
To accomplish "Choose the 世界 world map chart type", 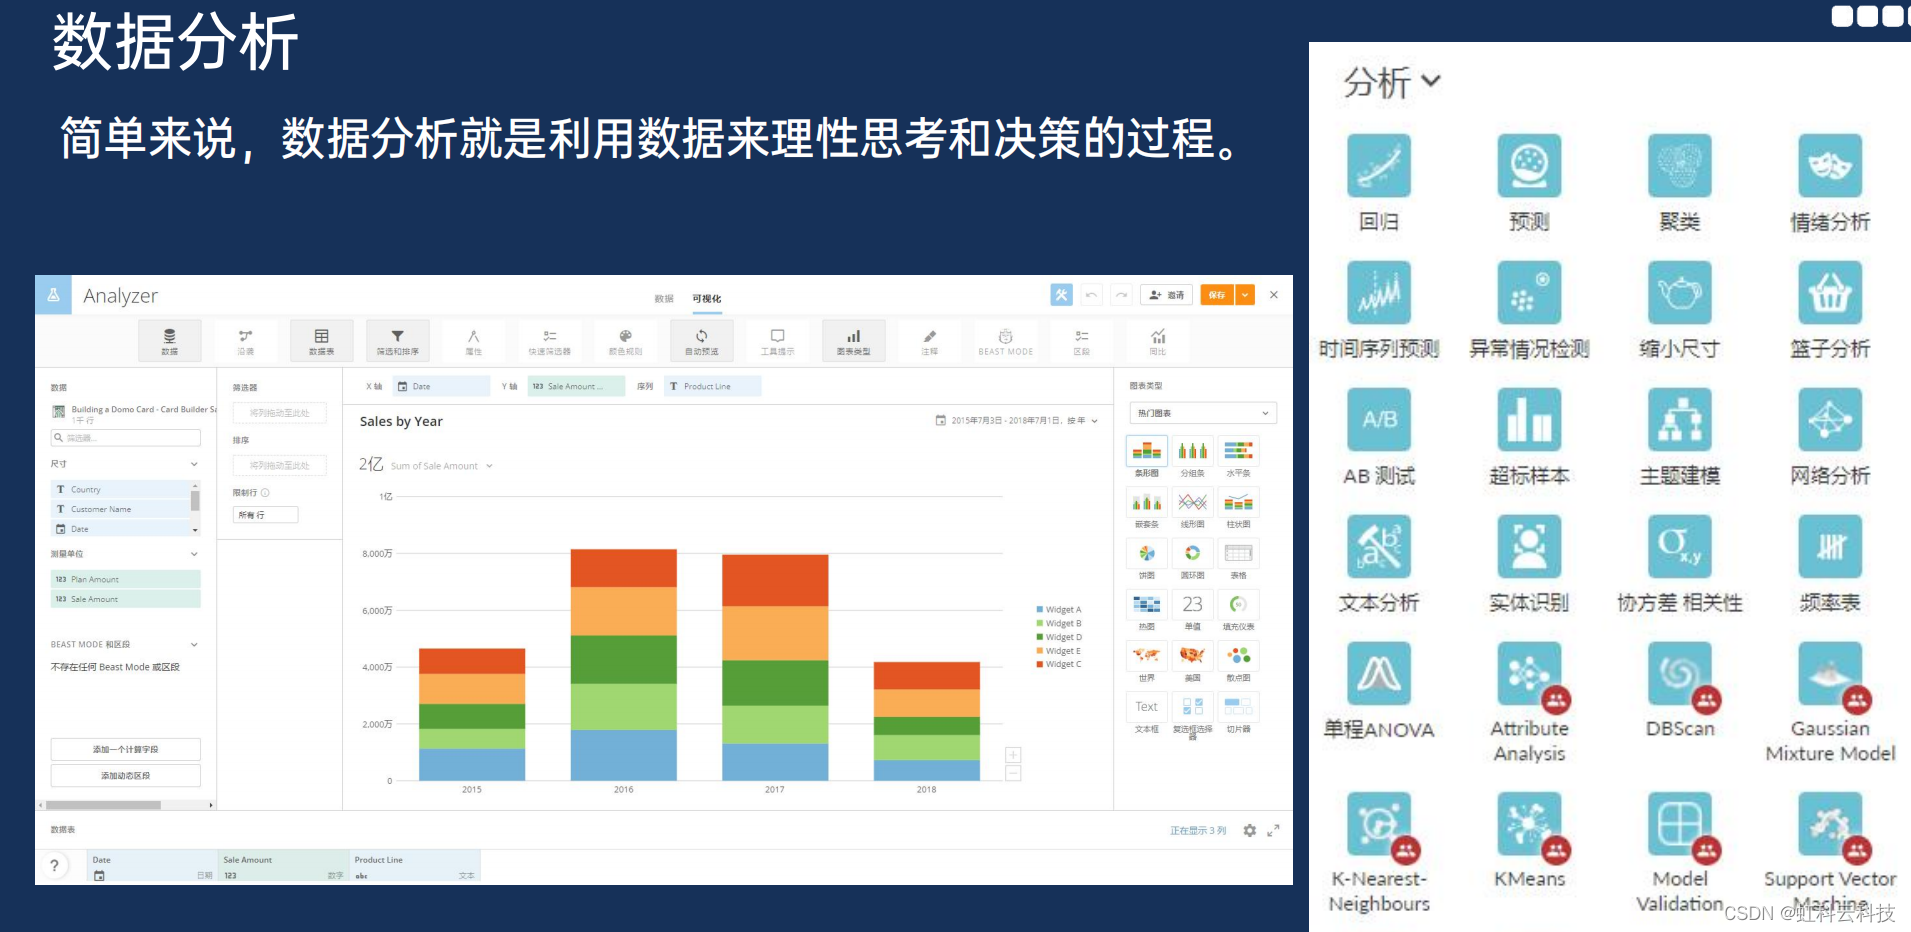I will (1147, 655).
